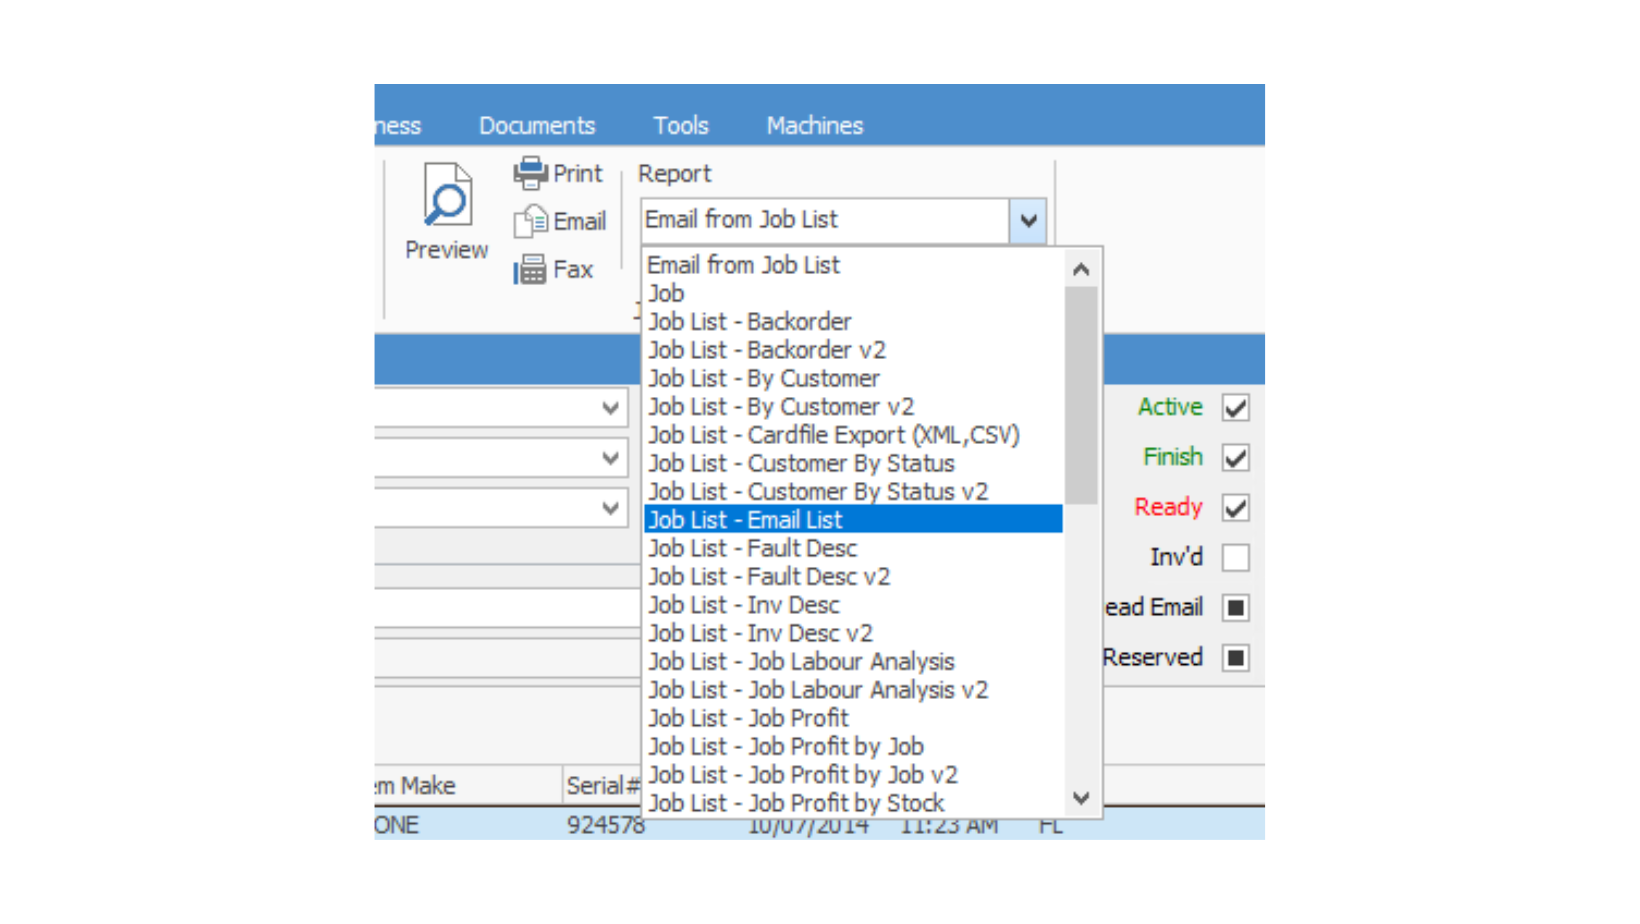
Task: Open the second filter dropdown on the left
Action: [x=611, y=457]
